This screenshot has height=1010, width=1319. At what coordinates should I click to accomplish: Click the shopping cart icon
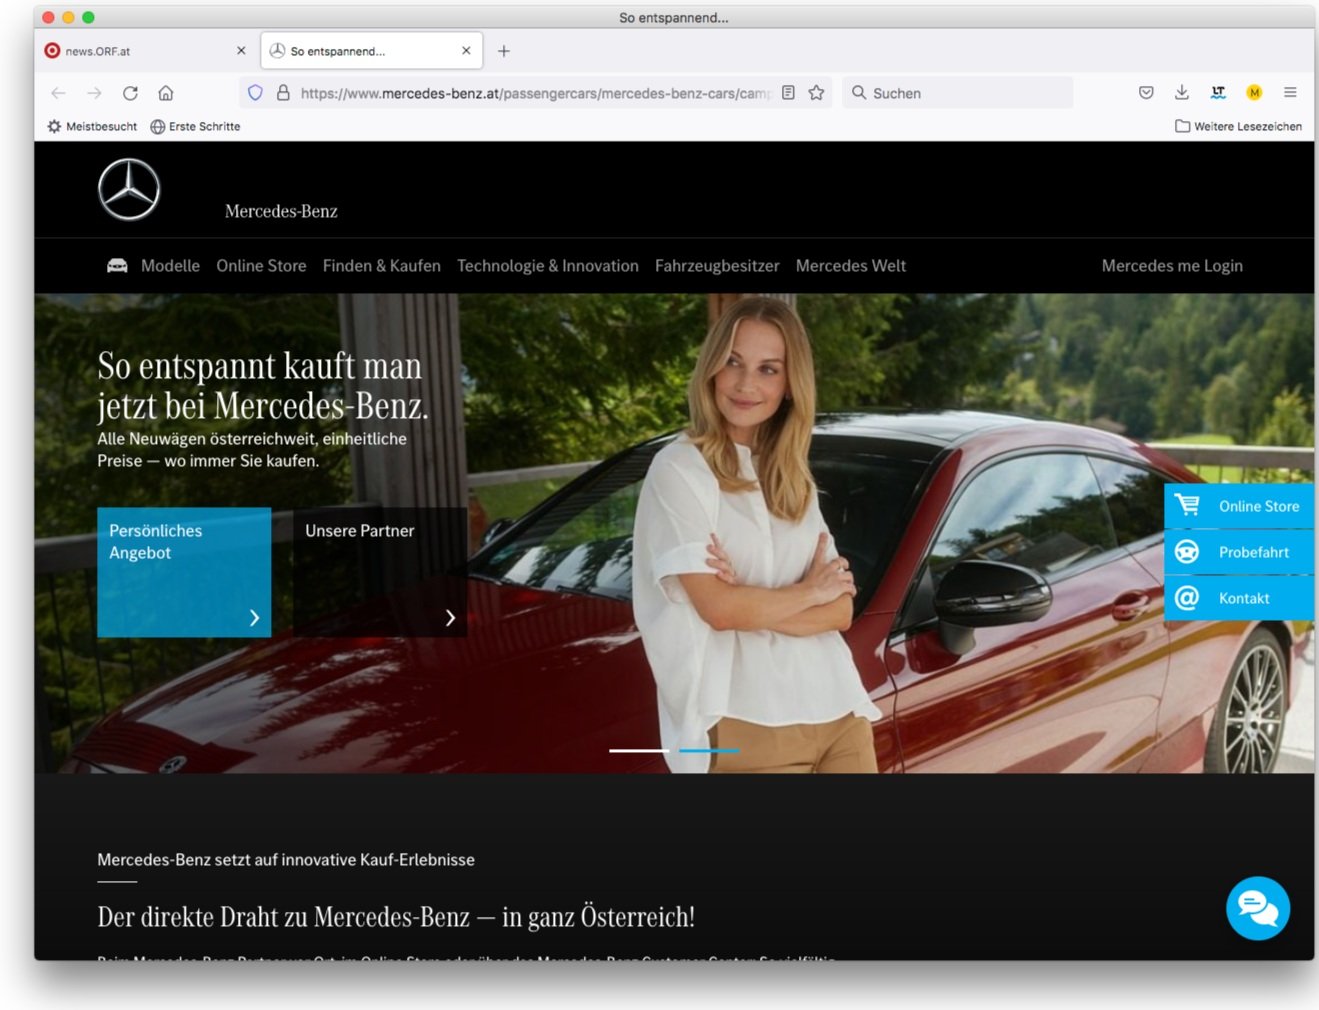[x=1187, y=505]
